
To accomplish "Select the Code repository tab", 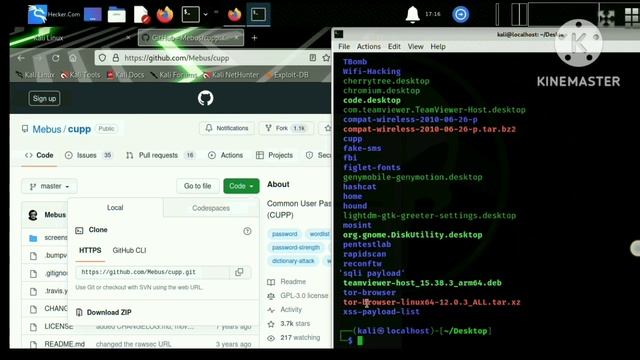I will click(x=39, y=155).
